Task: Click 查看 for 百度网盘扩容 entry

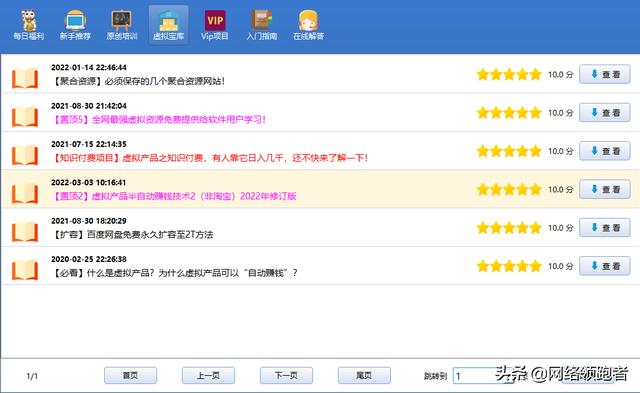Action: click(605, 228)
